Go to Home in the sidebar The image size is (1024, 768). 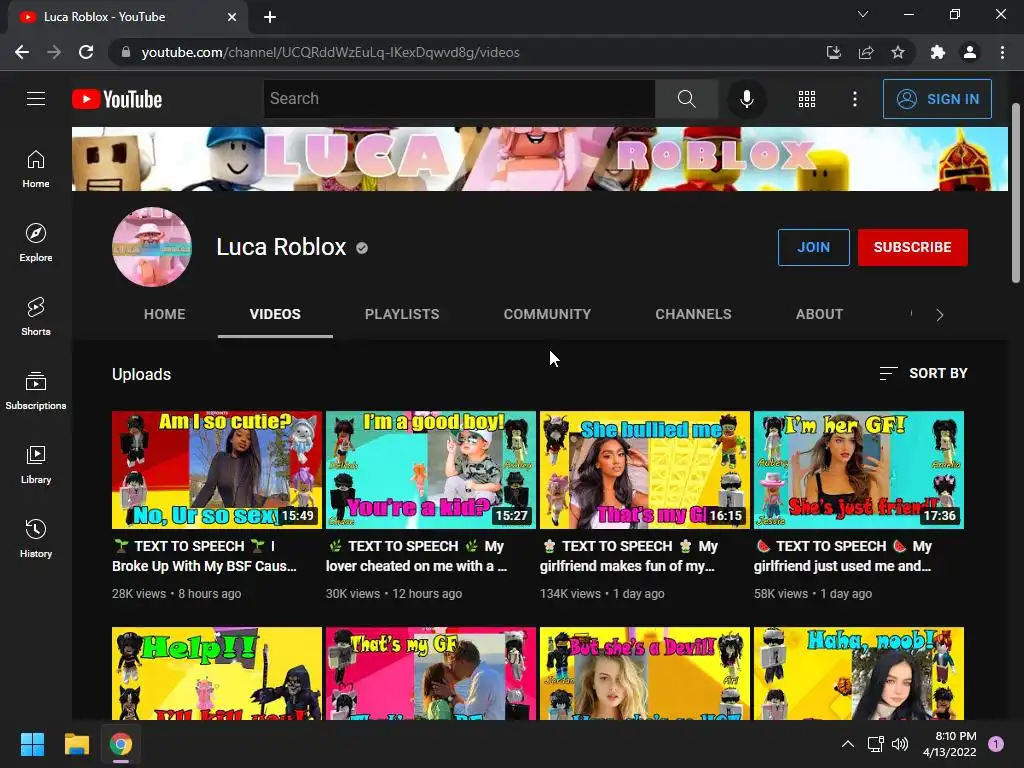pyautogui.click(x=36, y=168)
